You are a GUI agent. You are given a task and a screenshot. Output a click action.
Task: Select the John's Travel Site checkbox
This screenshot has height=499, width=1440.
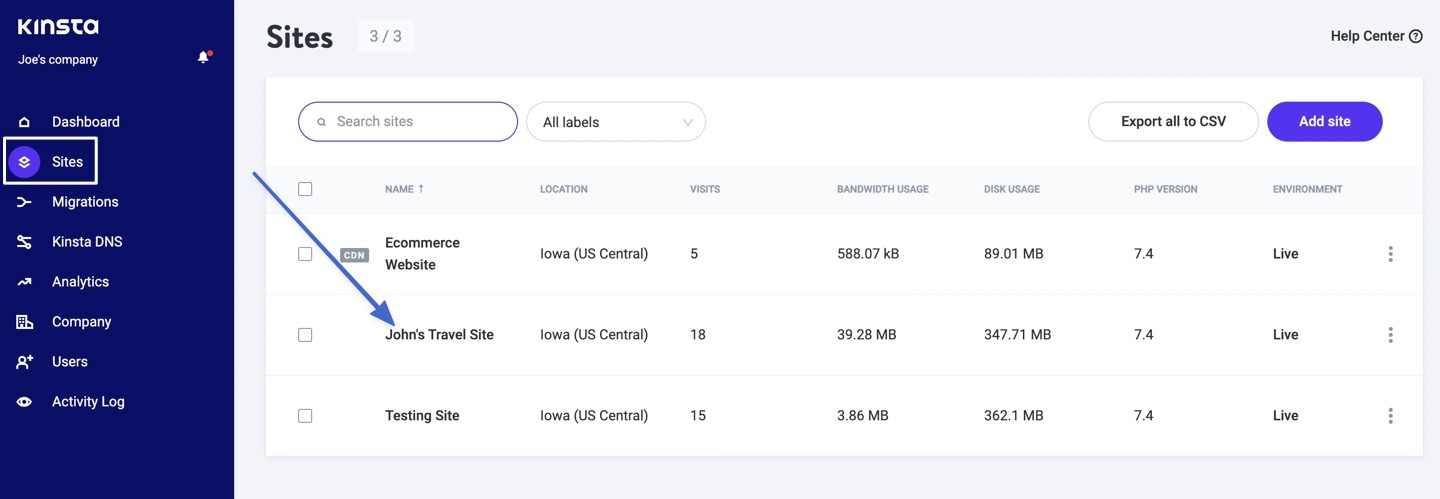coord(305,335)
